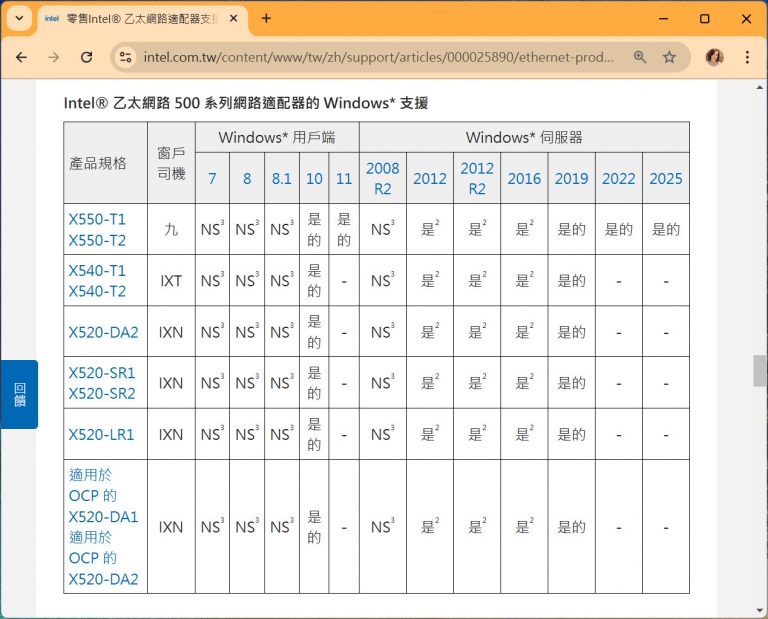Close the Intel Ethernet adapter tab

pos(234,19)
